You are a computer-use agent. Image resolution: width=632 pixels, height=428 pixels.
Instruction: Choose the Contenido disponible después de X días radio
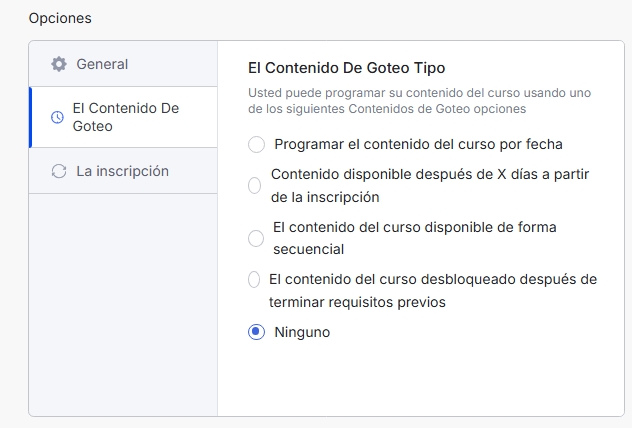254,186
